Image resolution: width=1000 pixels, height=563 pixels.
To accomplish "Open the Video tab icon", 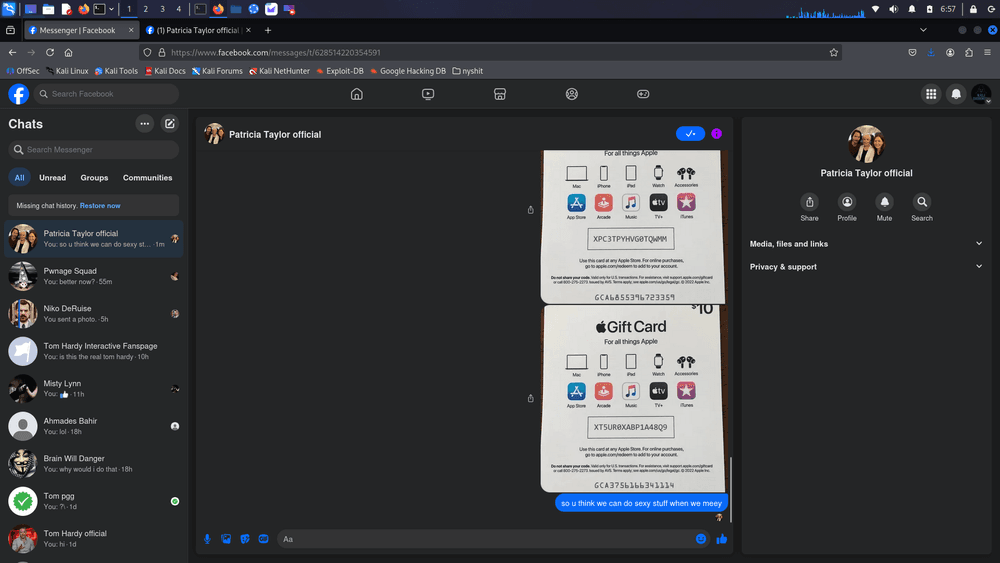I will coord(428,94).
